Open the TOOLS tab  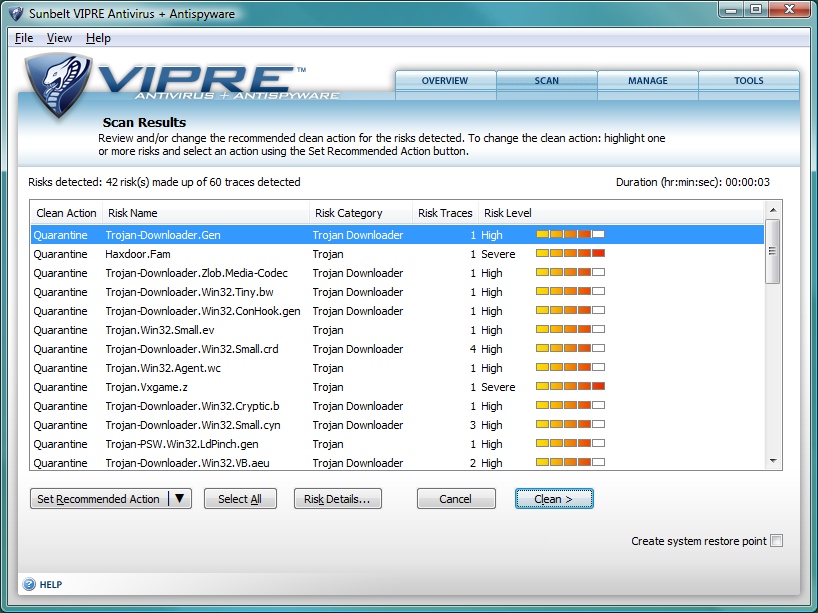pos(748,81)
